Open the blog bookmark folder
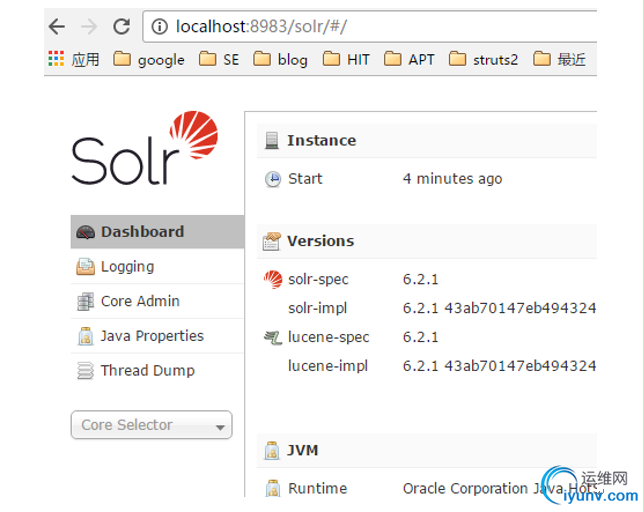 [281, 60]
